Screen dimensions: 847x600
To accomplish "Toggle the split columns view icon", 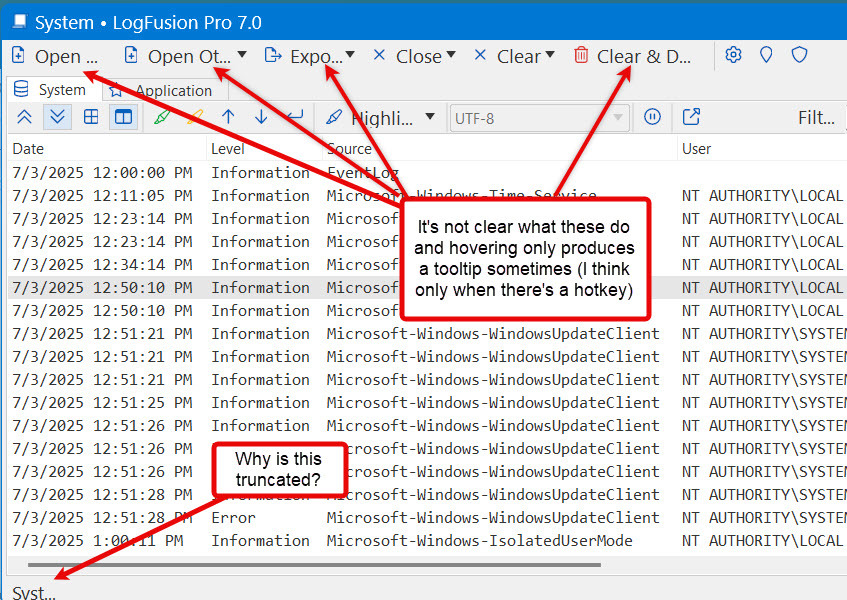I will [x=123, y=117].
